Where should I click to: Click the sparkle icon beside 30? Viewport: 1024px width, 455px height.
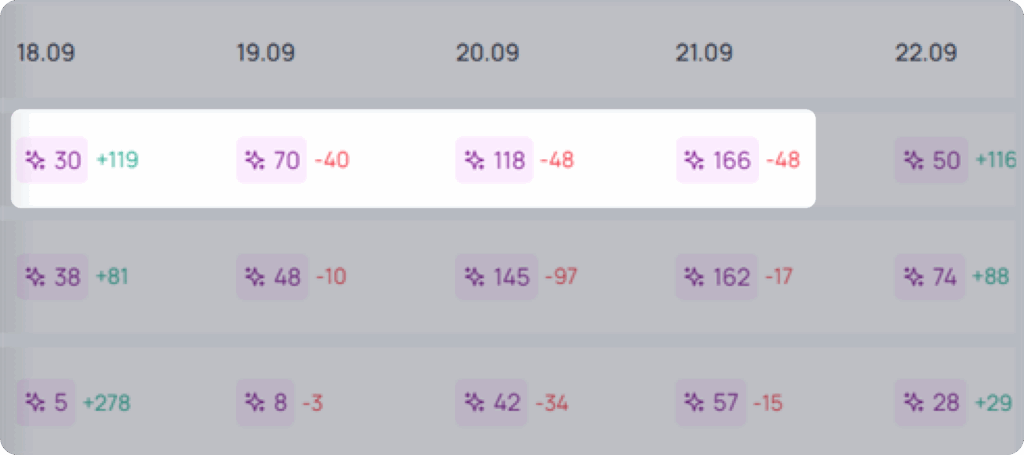click(35, 160)
